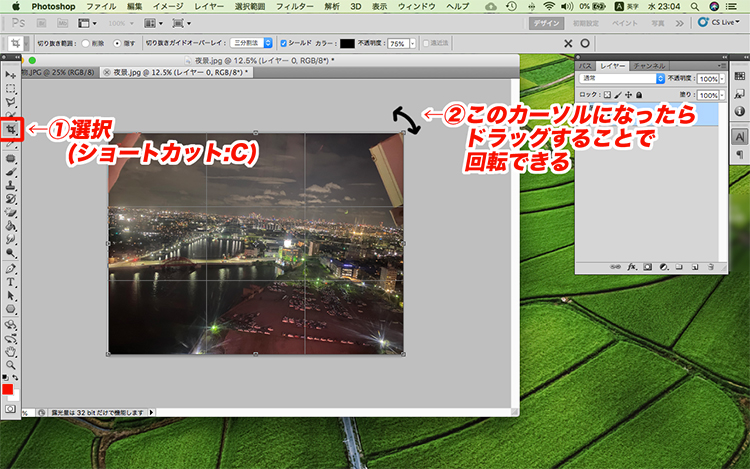Toggle Quick Mask mode
Image resolution: width=750 pixels, height=469 pixels.
10,409
